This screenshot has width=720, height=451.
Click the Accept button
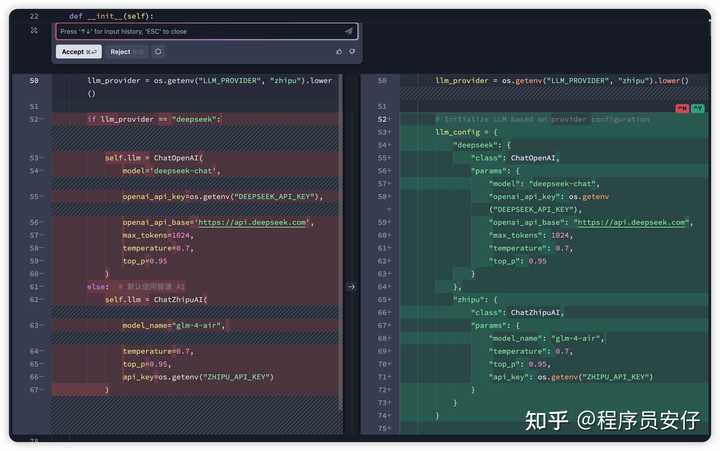coord(79,52)
